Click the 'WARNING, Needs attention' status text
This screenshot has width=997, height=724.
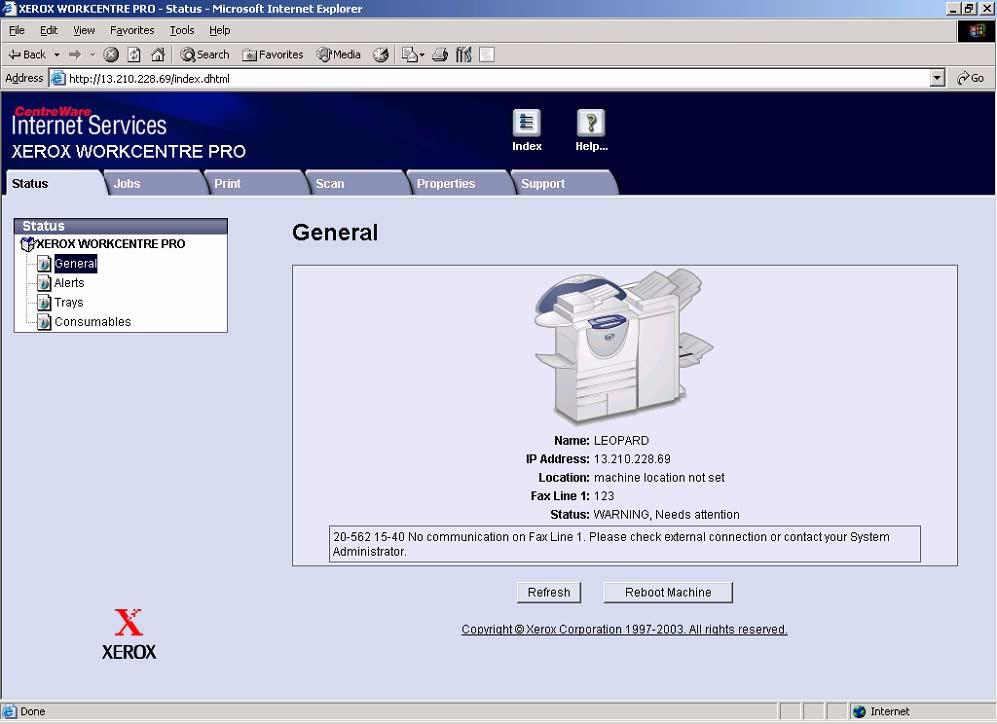666,514
